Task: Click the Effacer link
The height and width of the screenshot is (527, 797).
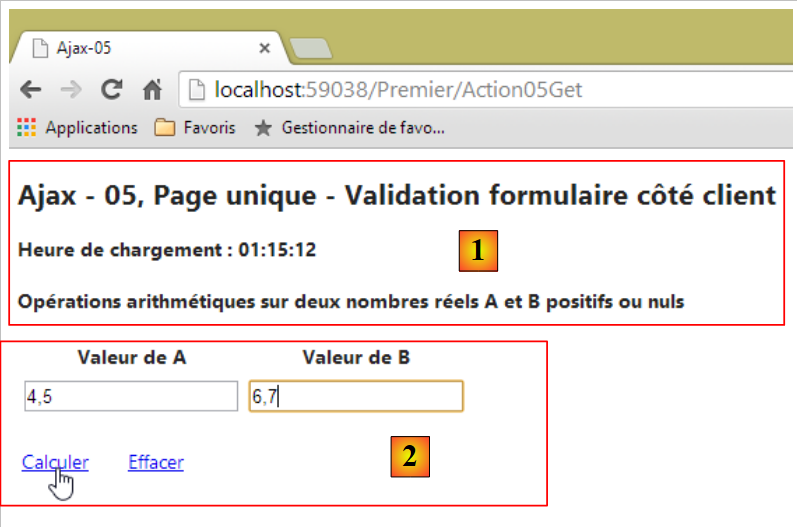Action: pos(155,462)
